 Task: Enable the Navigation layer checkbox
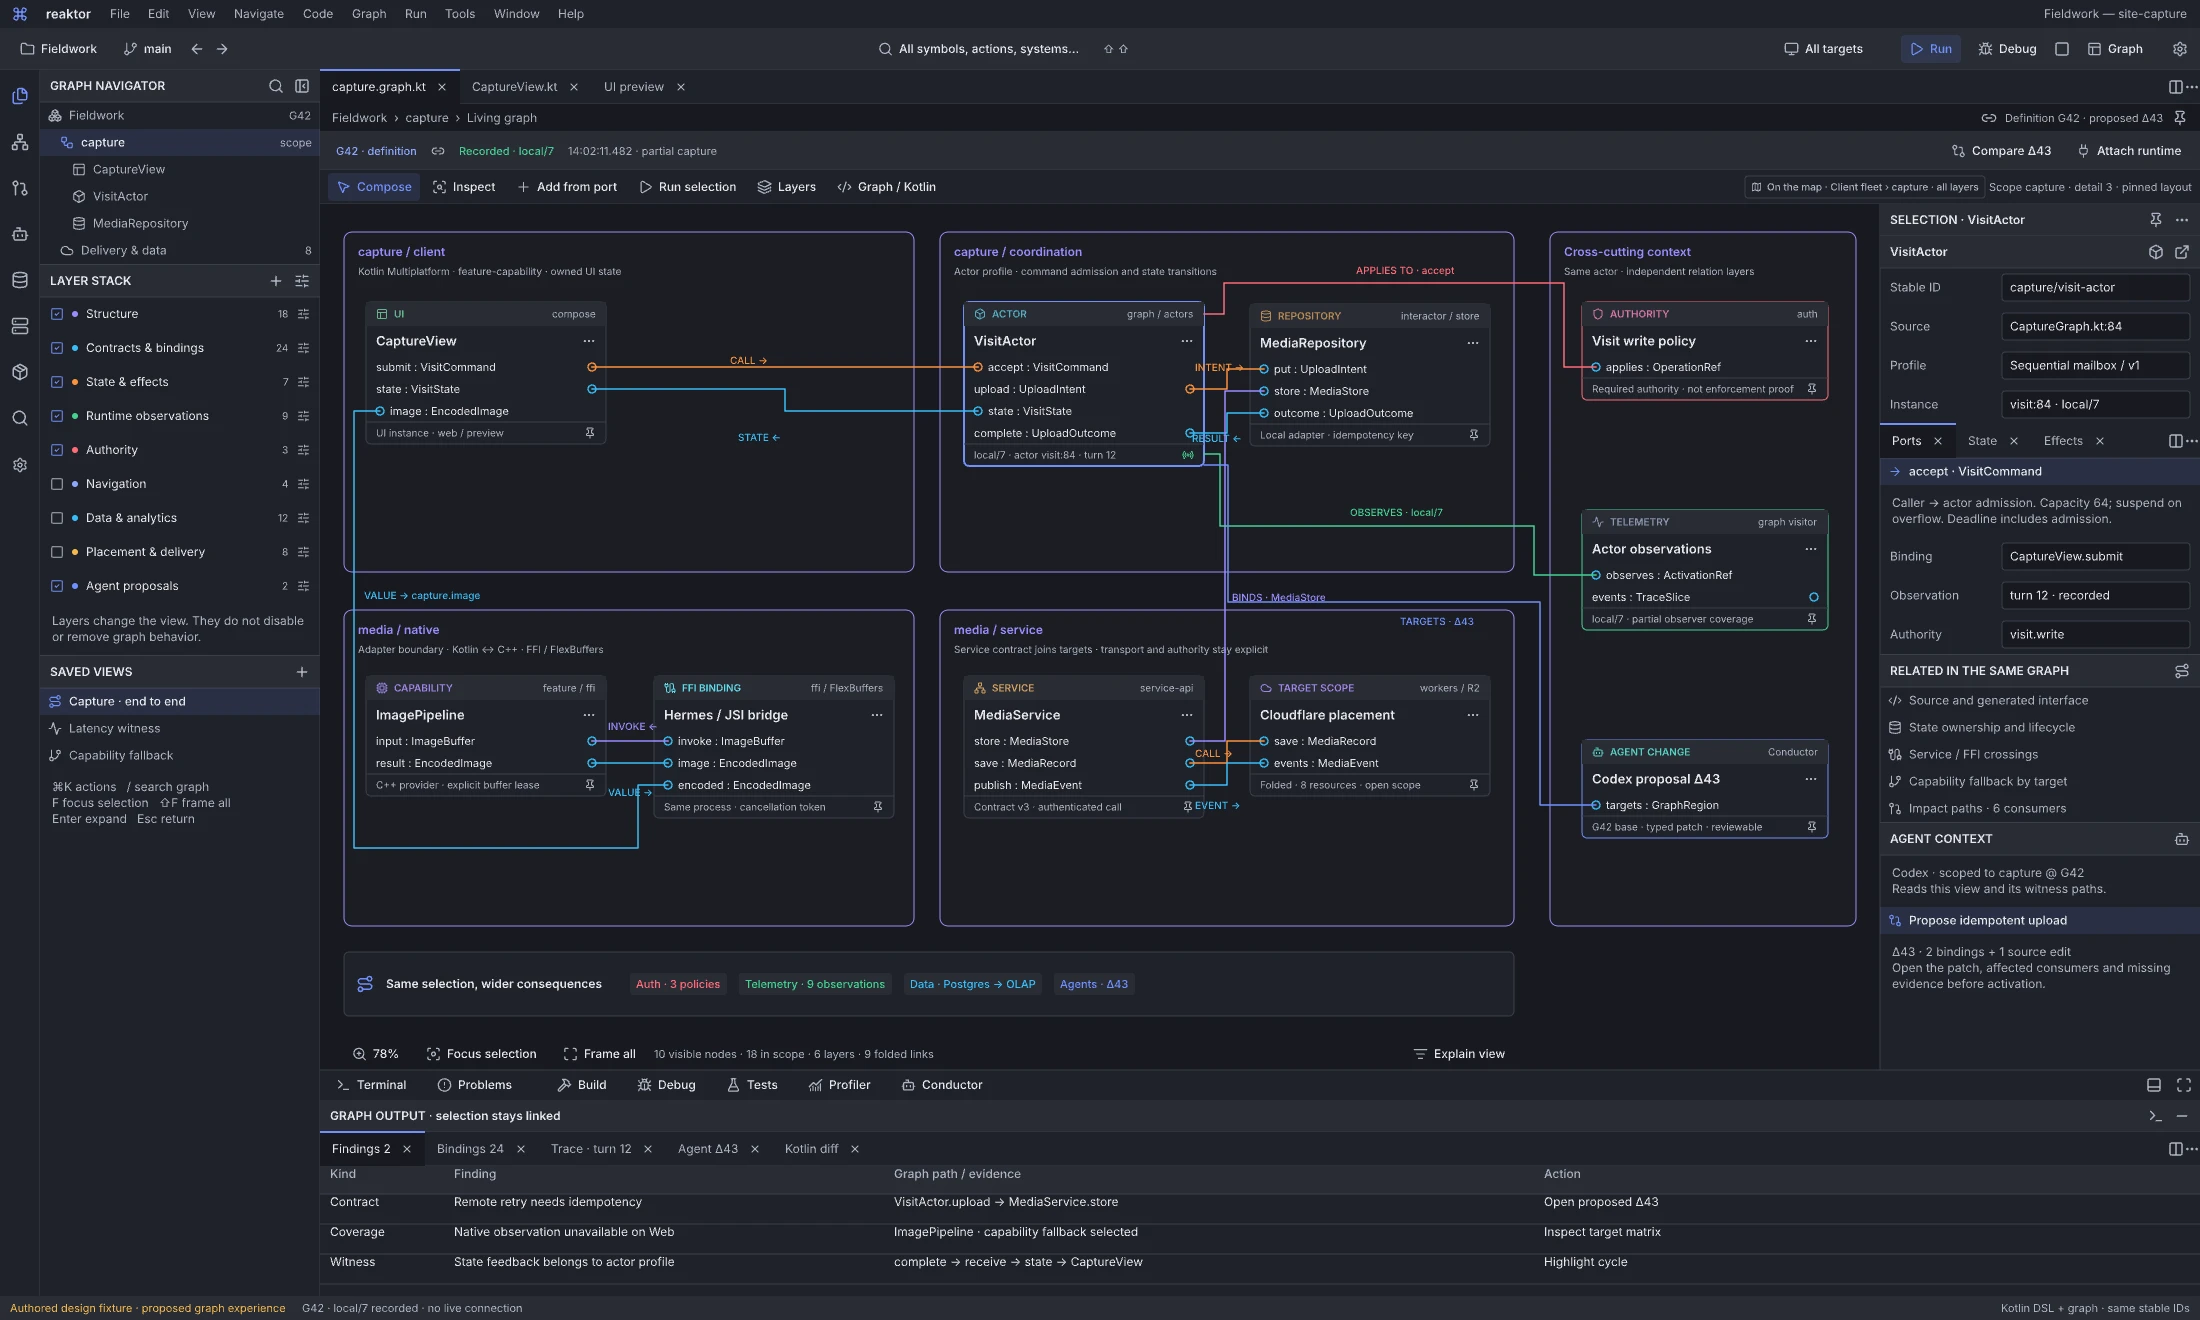tap(57, 484)
